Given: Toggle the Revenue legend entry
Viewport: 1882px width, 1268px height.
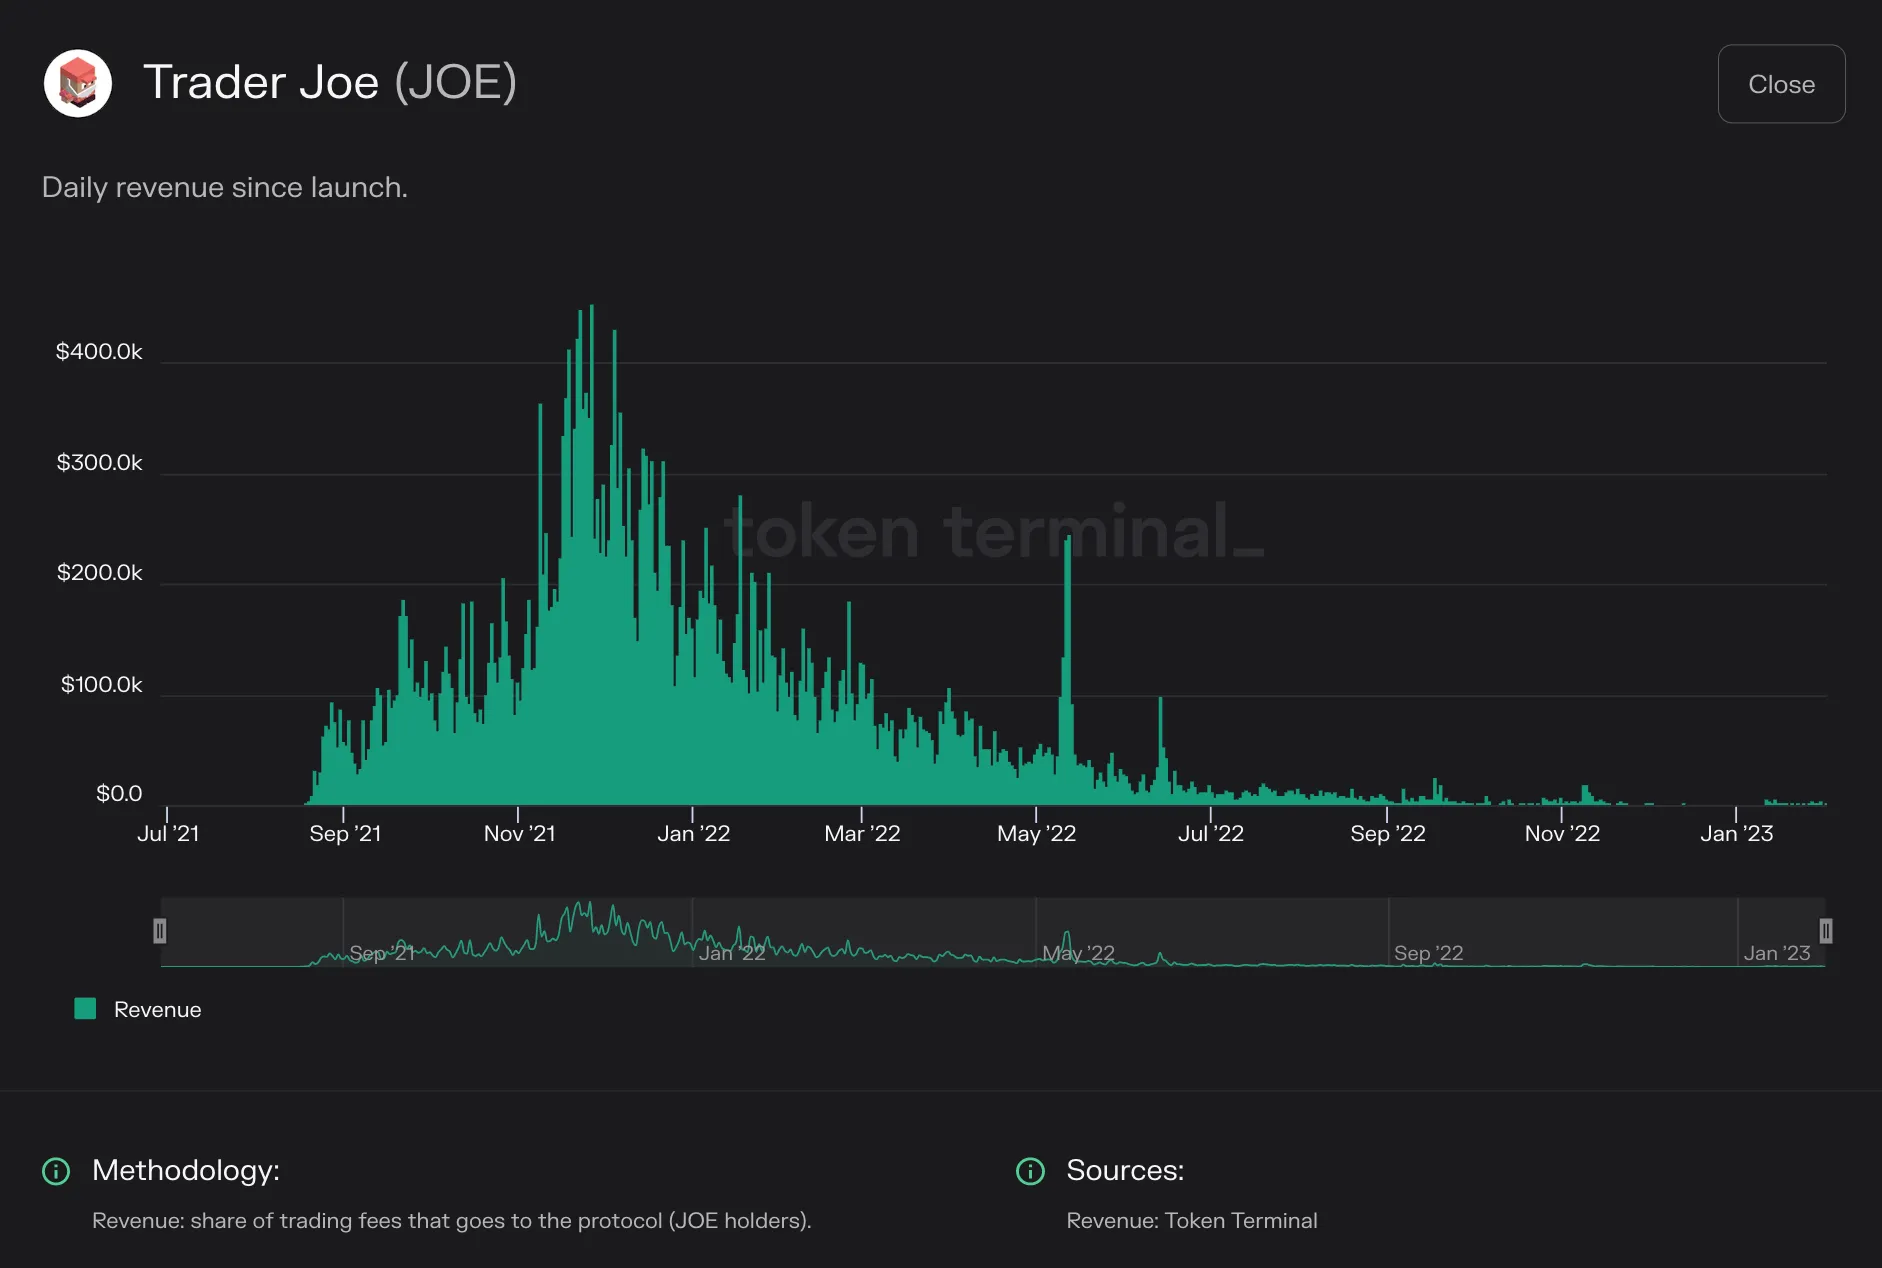Looking at the screenshot, I should tap(138, 1009).
